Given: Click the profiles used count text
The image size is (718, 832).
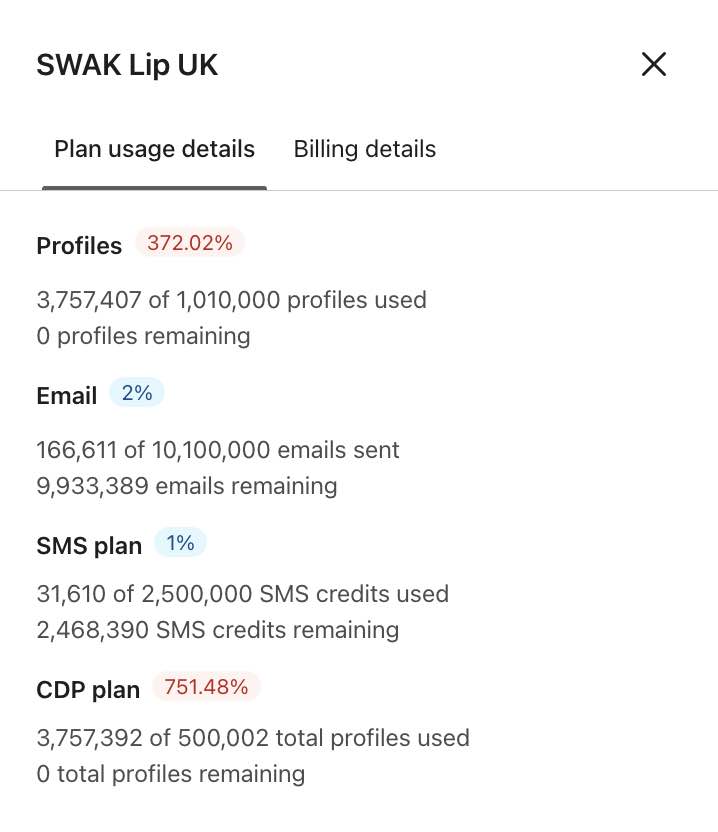Looking at the screenshot, I should [x=231, y=299].
